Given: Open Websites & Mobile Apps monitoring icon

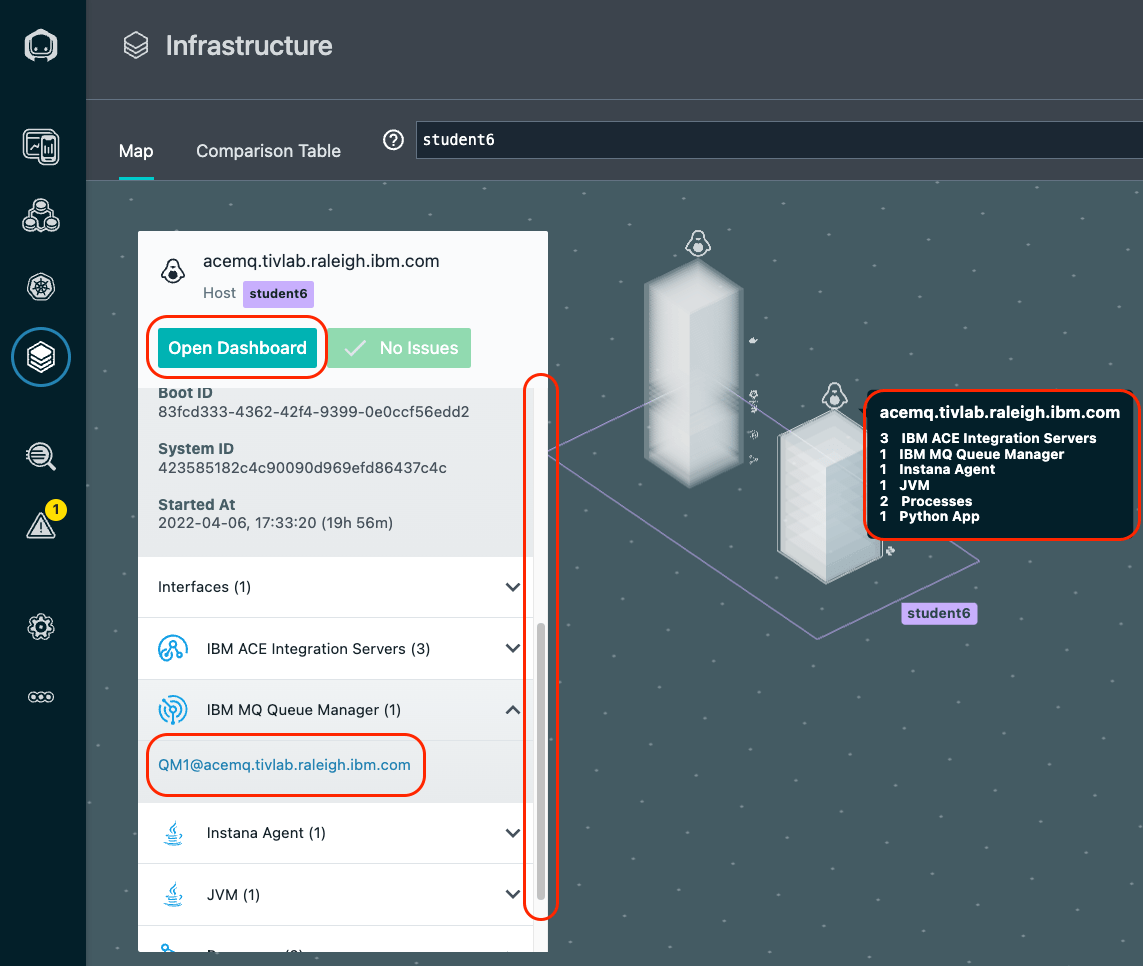Looking at the screenshot, I should 41,147.
